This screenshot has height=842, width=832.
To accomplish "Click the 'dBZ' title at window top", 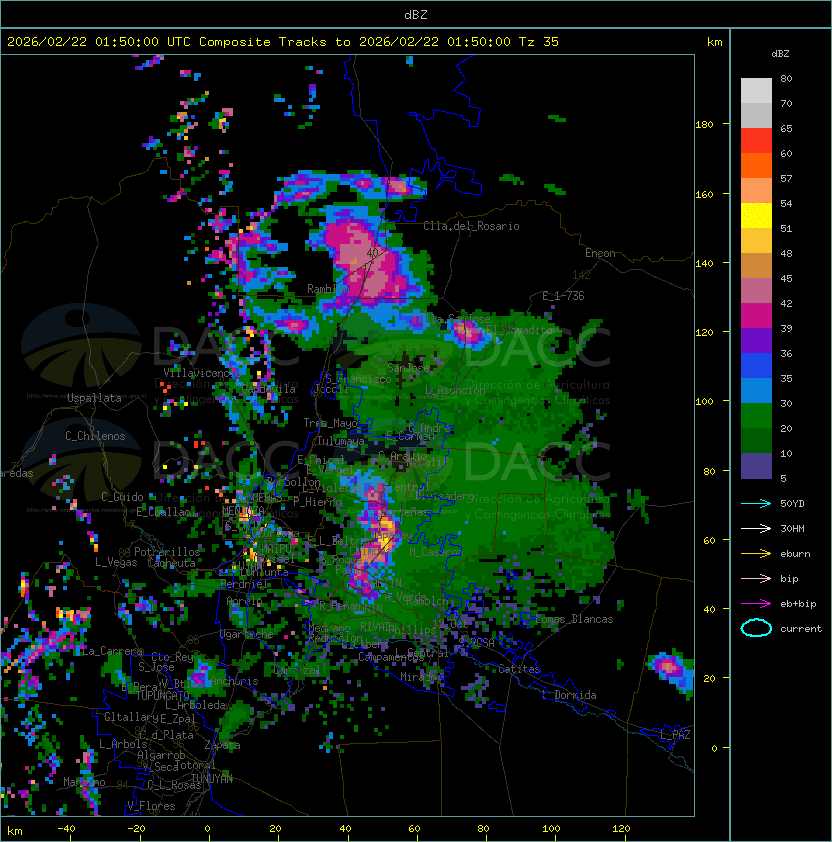I will click(x=416, y=15).
